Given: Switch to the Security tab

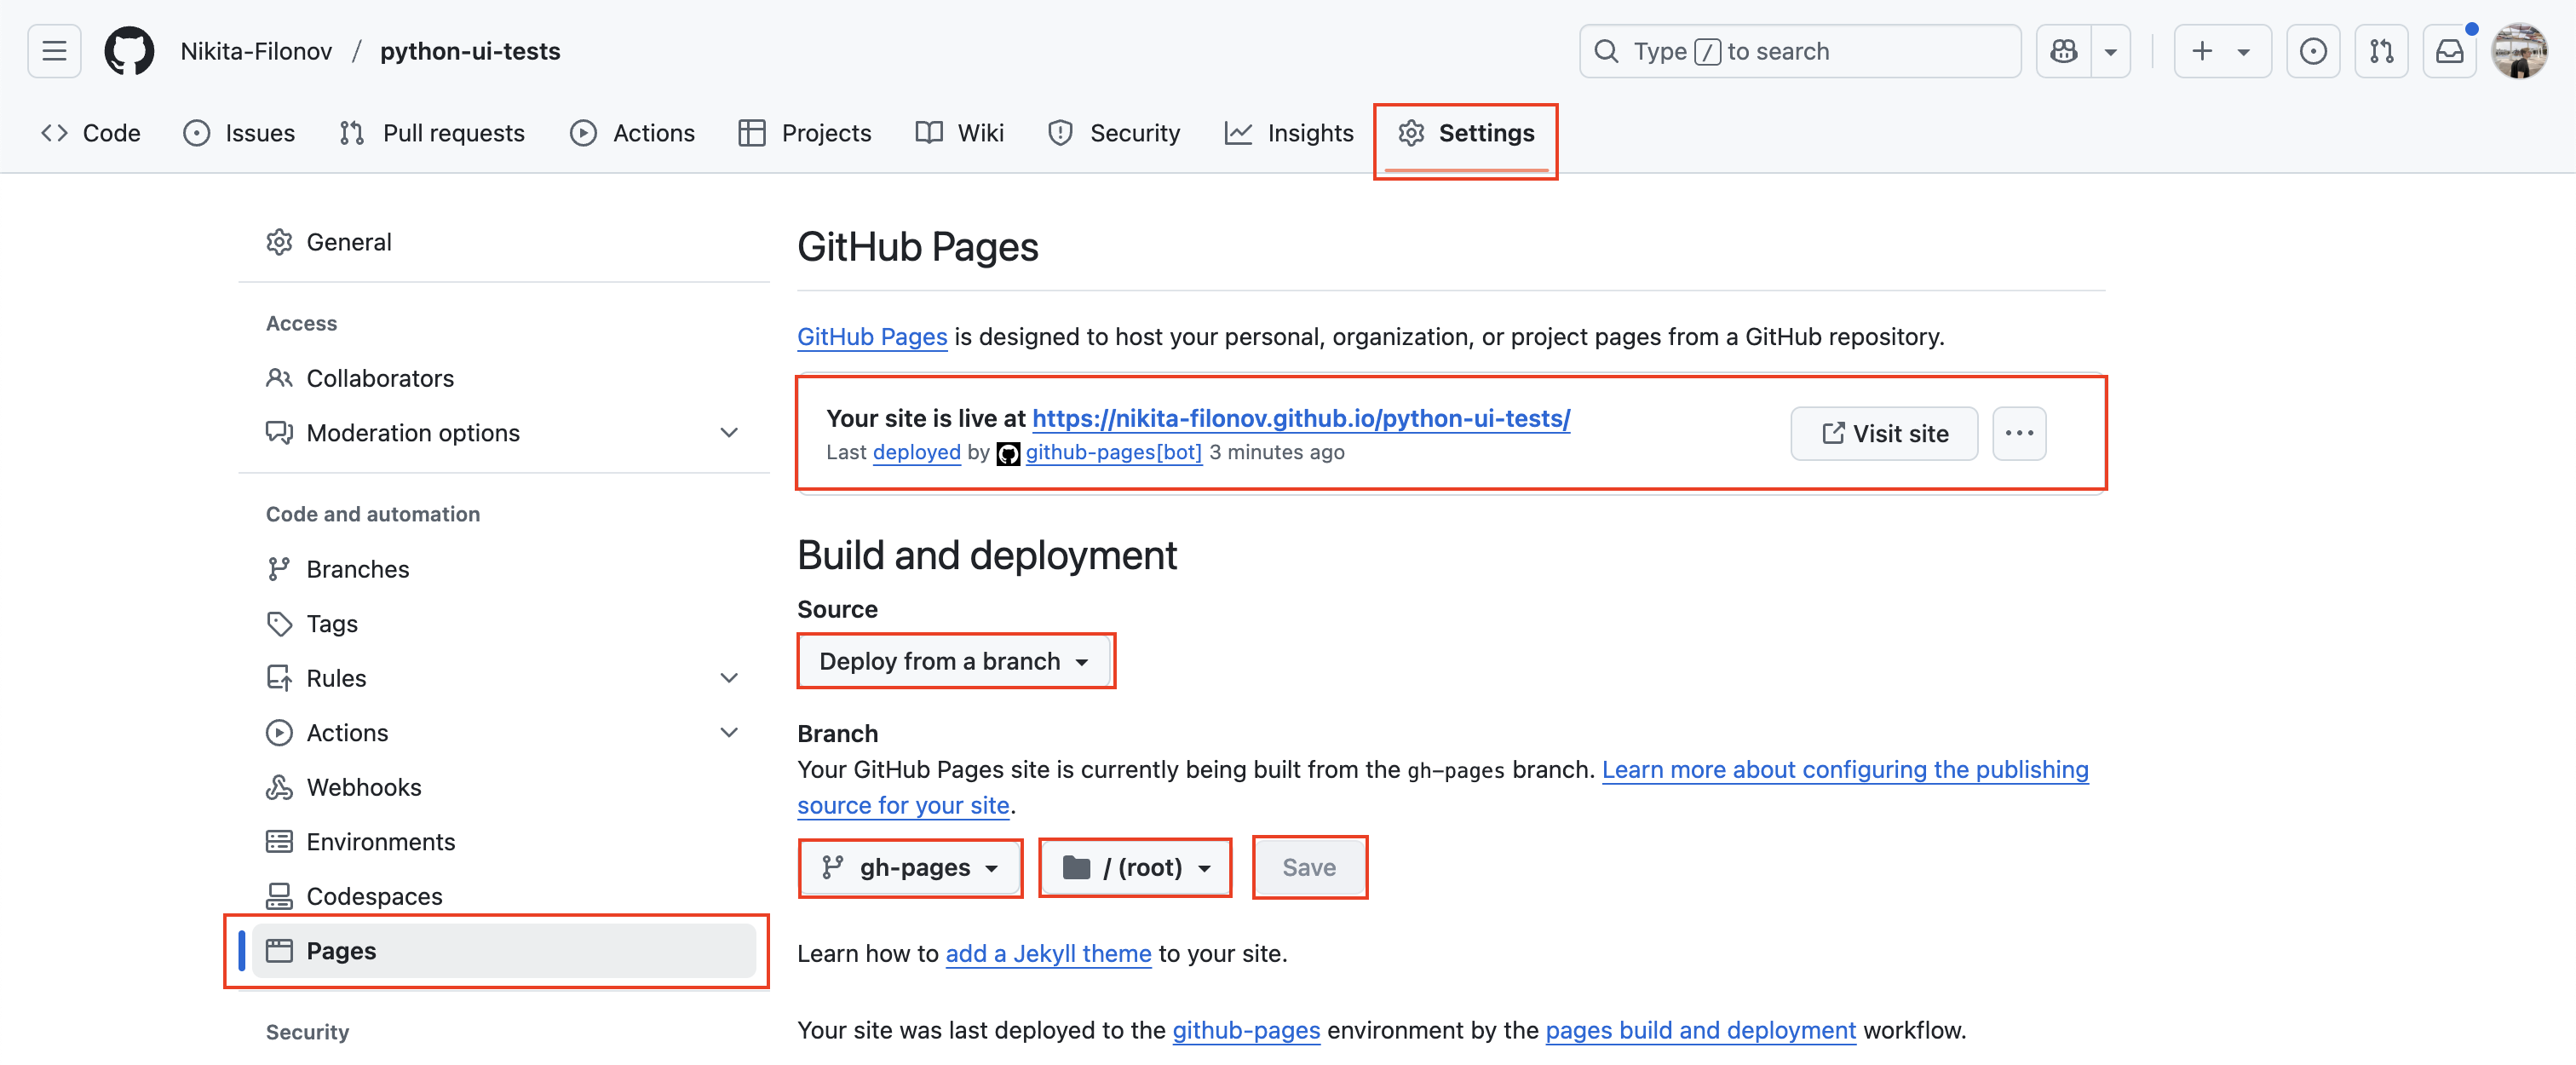Looking at the screenshot, I should click(x=1114, y=133).
